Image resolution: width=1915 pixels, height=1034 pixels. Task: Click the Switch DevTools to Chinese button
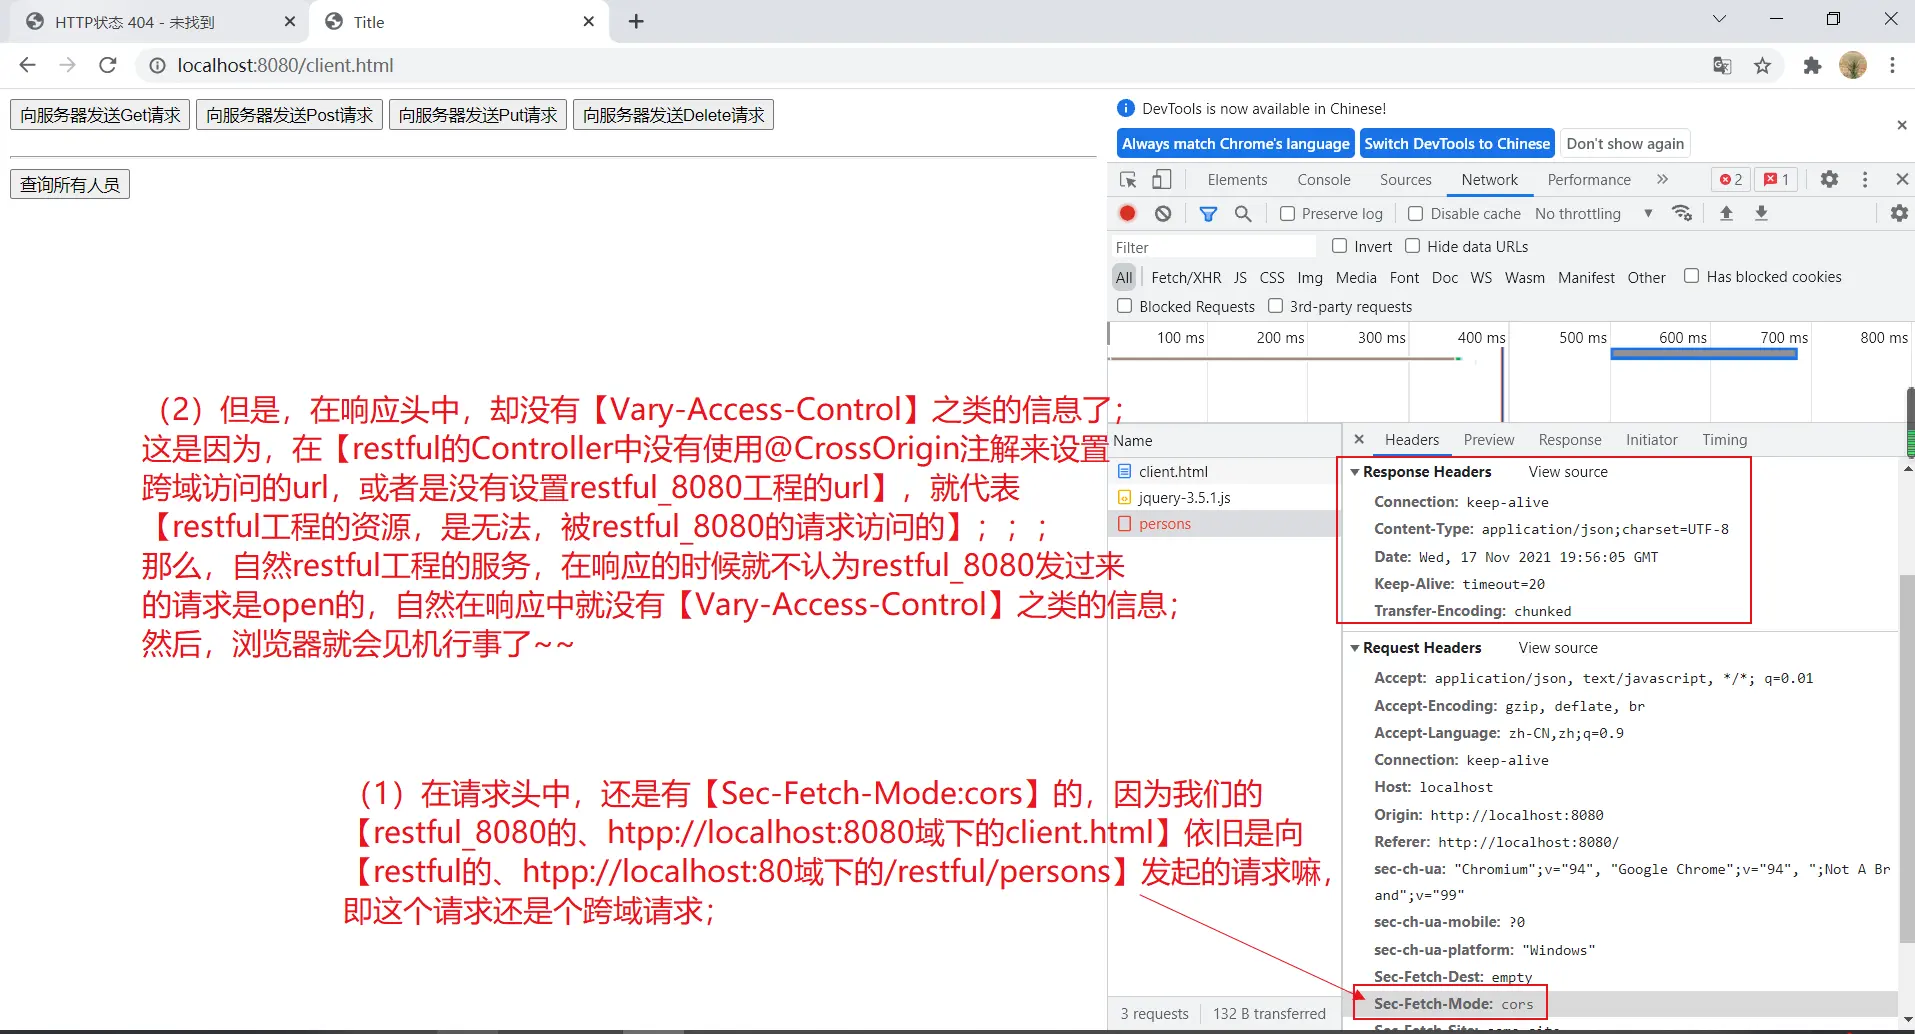point(1456,143)
